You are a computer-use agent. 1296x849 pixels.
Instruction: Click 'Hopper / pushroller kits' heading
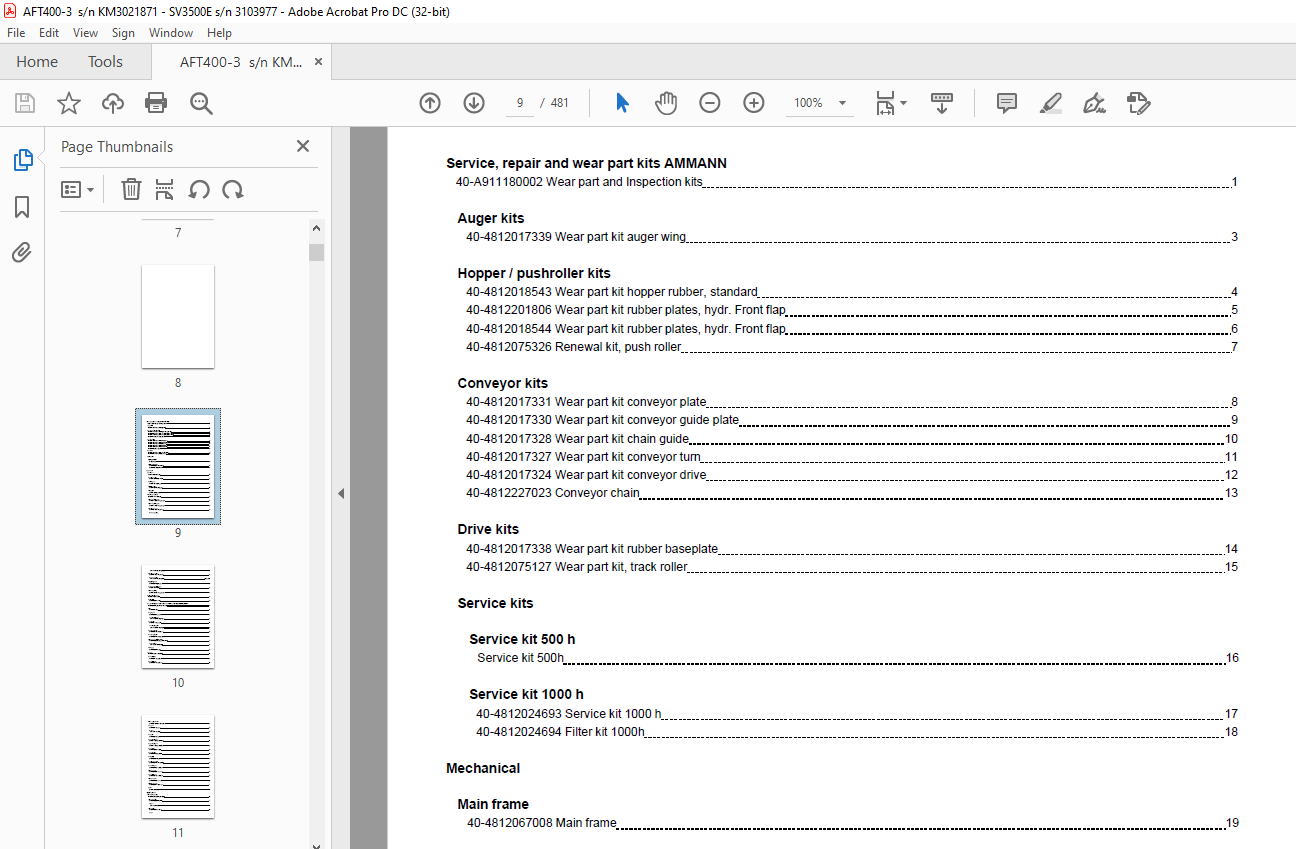coord(534,273)
